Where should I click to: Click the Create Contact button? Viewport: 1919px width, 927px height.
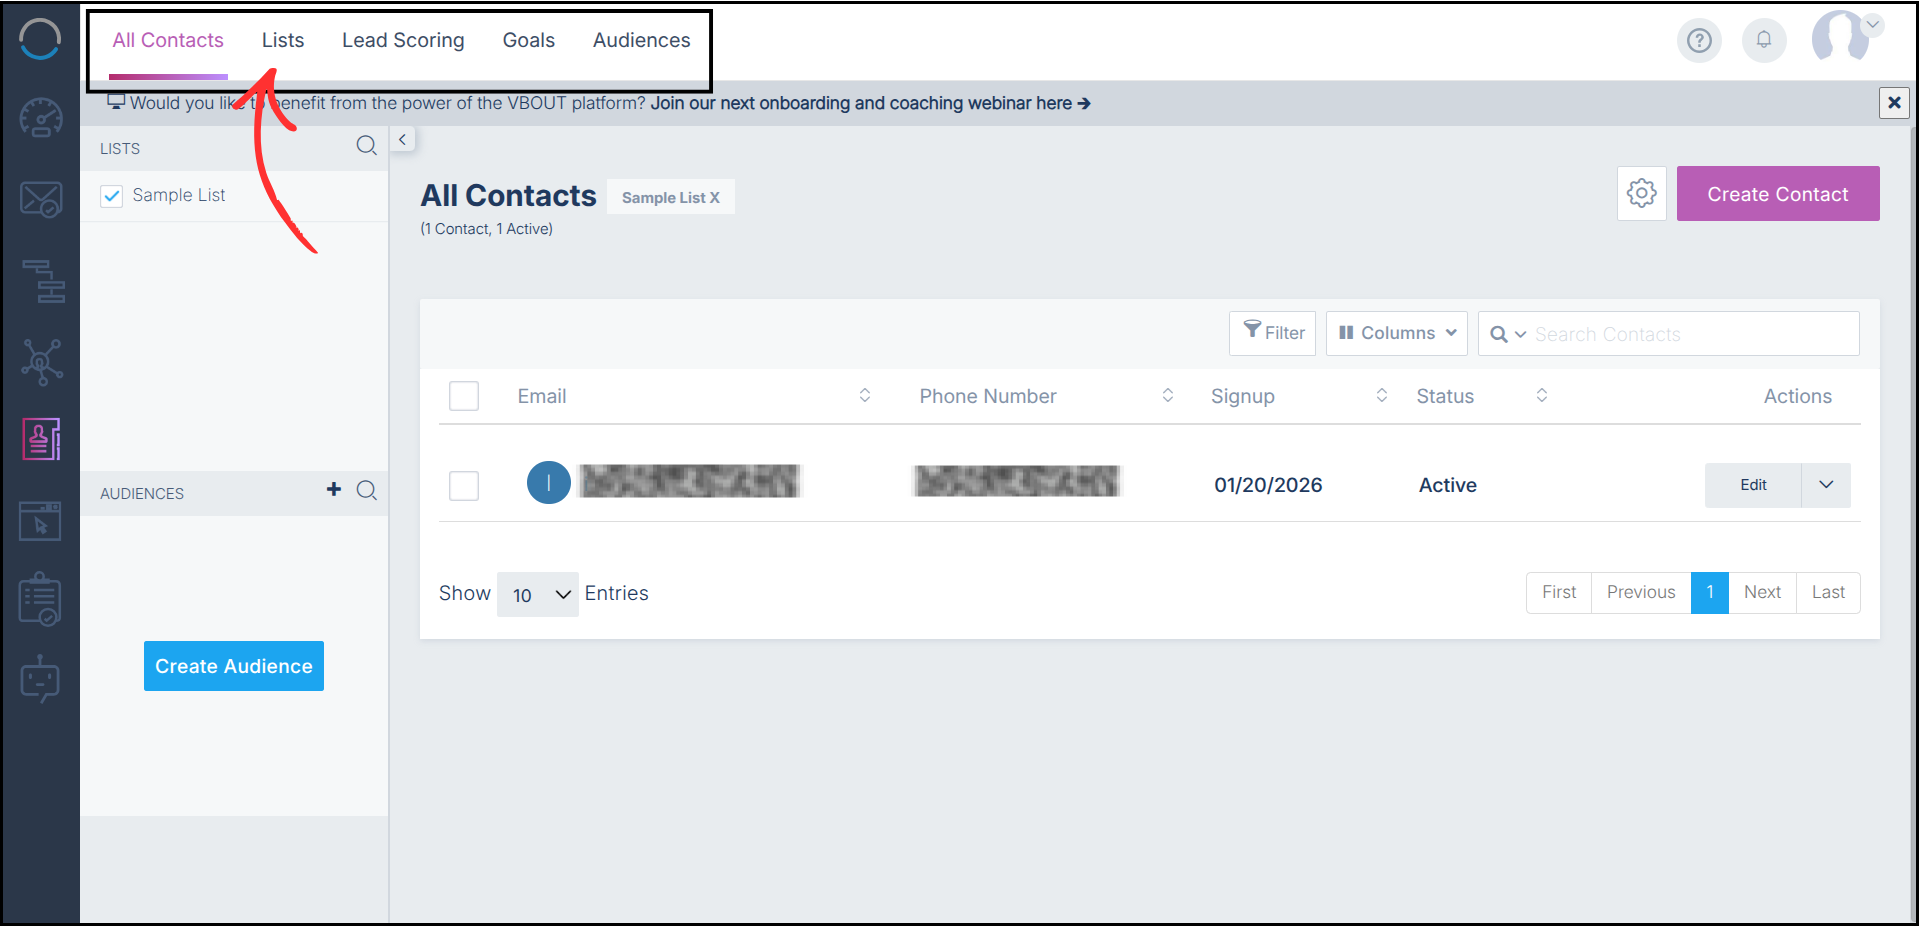pos(1777,193)
